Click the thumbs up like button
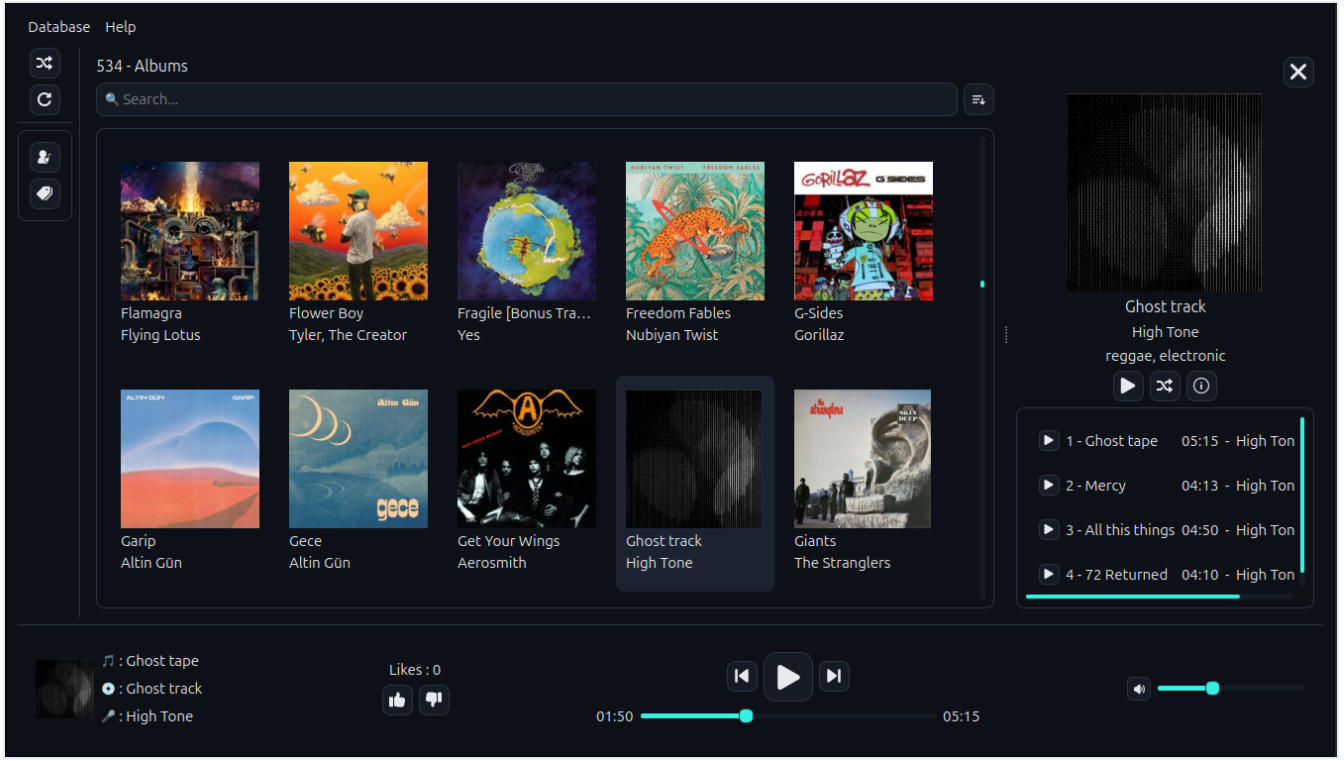Viewport: 1344px width, 761px height. (397, 700)
